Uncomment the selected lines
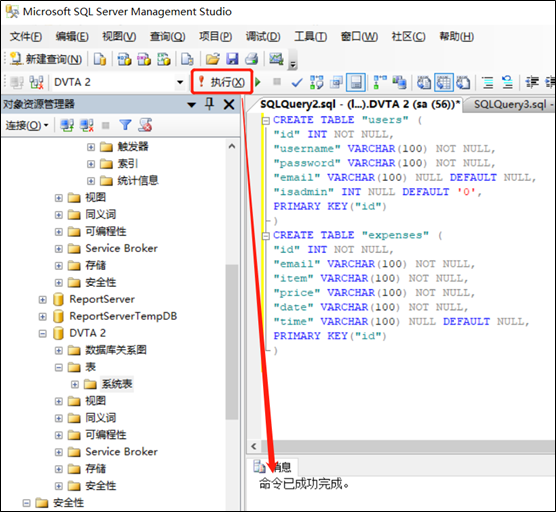This screenshot has width=556, height=512. point(507,82)
